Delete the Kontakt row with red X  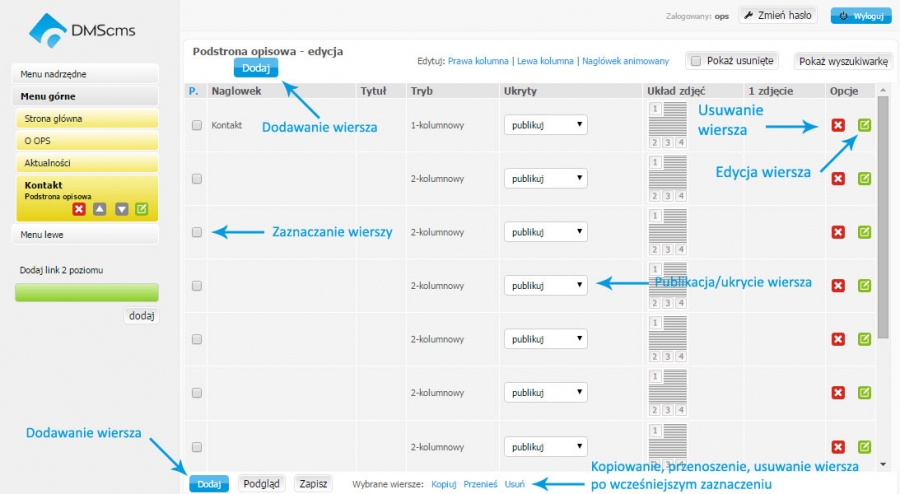[x=838, y=125]
